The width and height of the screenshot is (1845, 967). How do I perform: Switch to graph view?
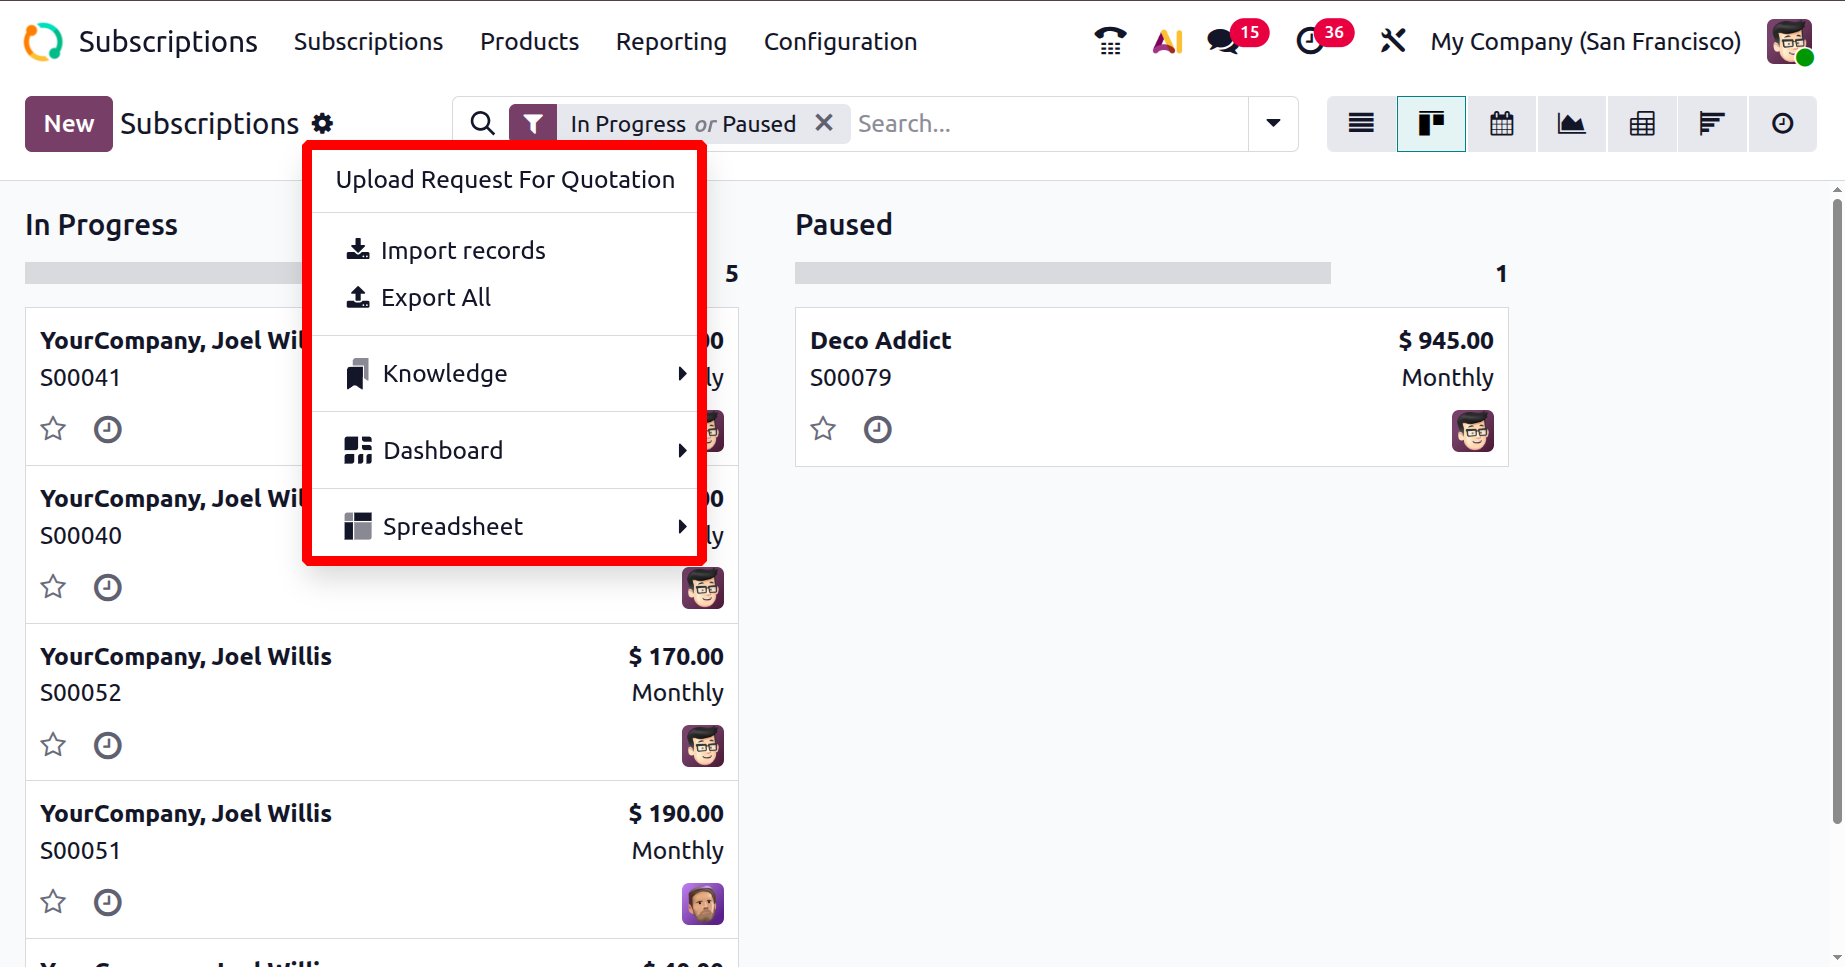pos(1571,124)
